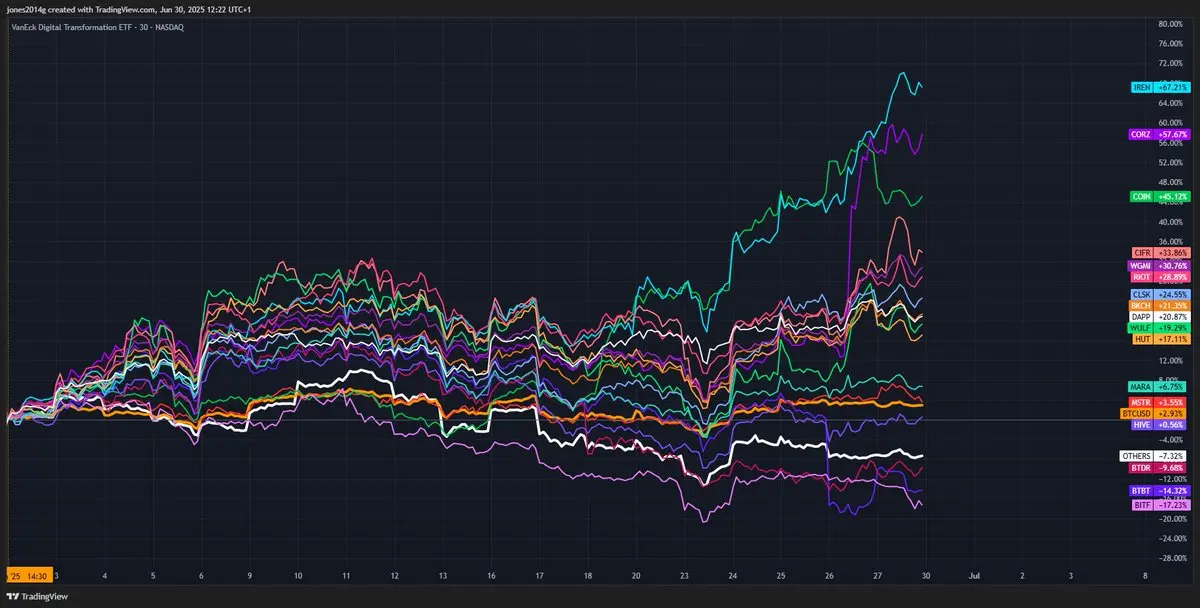Click the HIVE +0.56% price label
The width and height of the screenshot is (1200, 608).
click(1159, 424)
